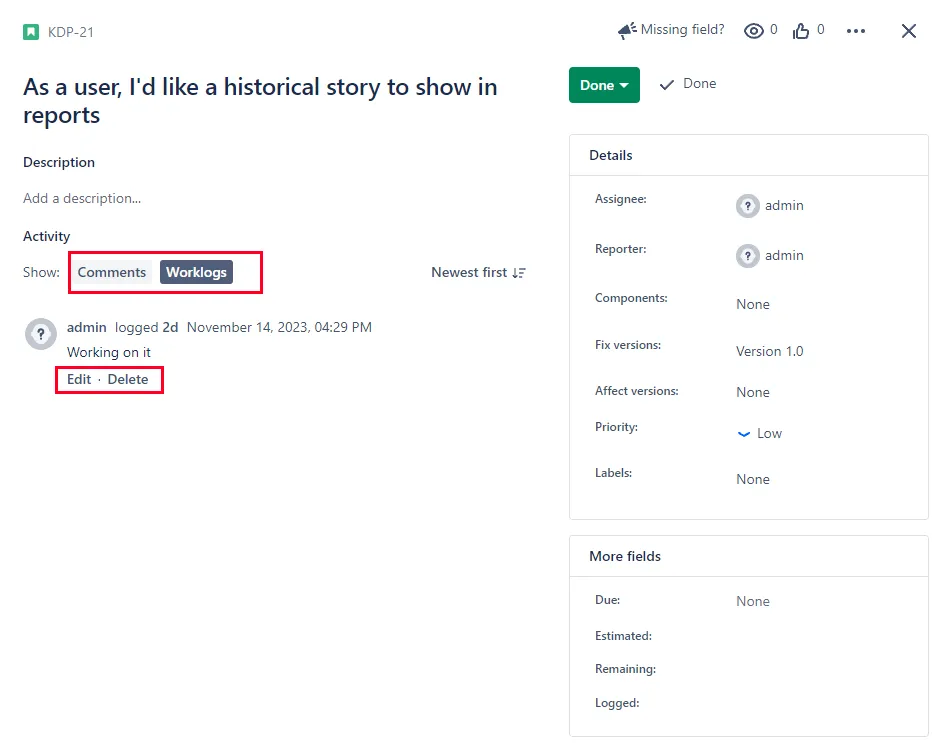Image resolution: width=950 pixels, height=743 pixels.
Task: Click the worklog date November 14, 2023
Action: point(279,327)
